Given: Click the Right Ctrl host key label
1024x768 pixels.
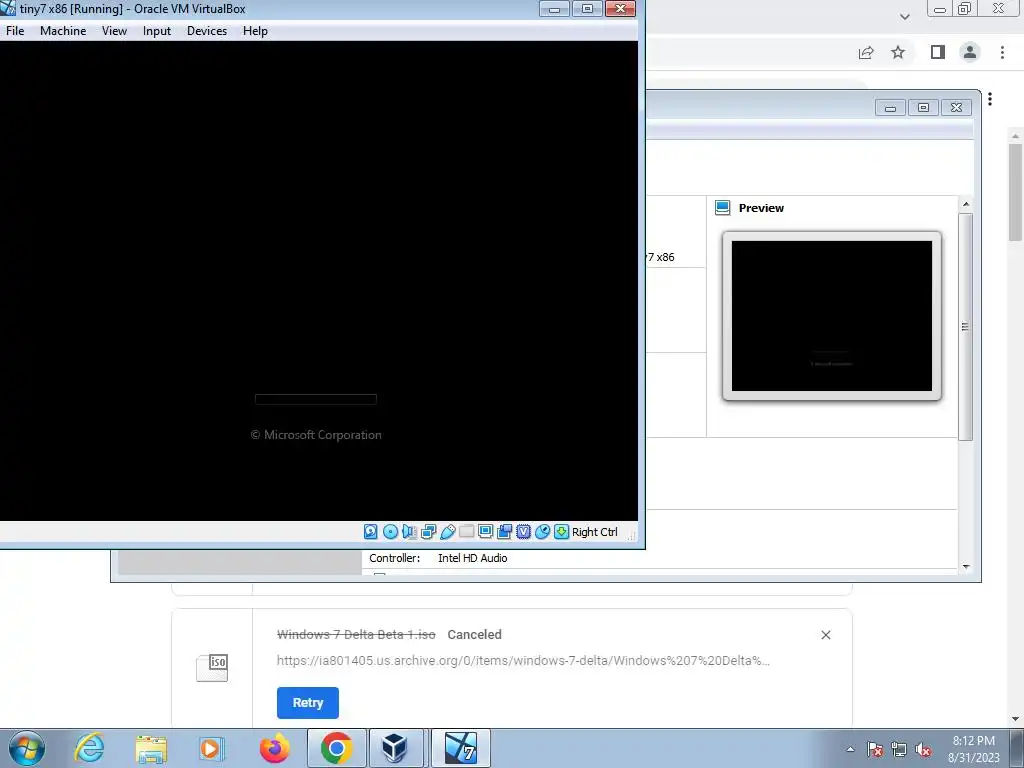Looking at the screenshot, I should pyautogui.click(x=594, y=532).
